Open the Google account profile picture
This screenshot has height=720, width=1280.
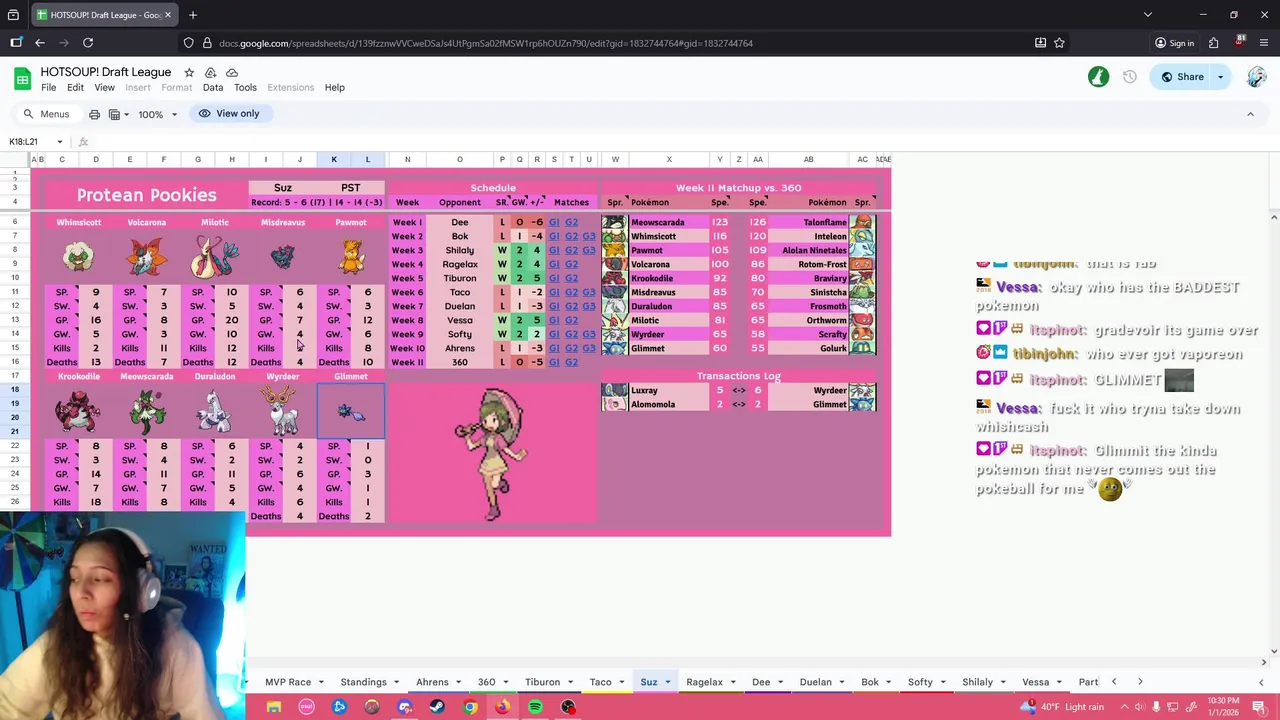(x=1257, y=77)
